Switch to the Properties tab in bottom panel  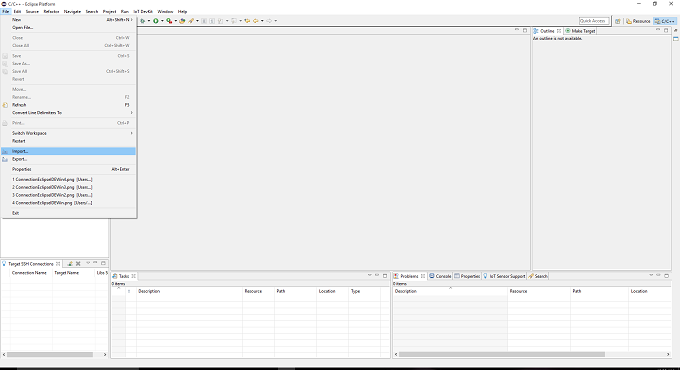467,276
